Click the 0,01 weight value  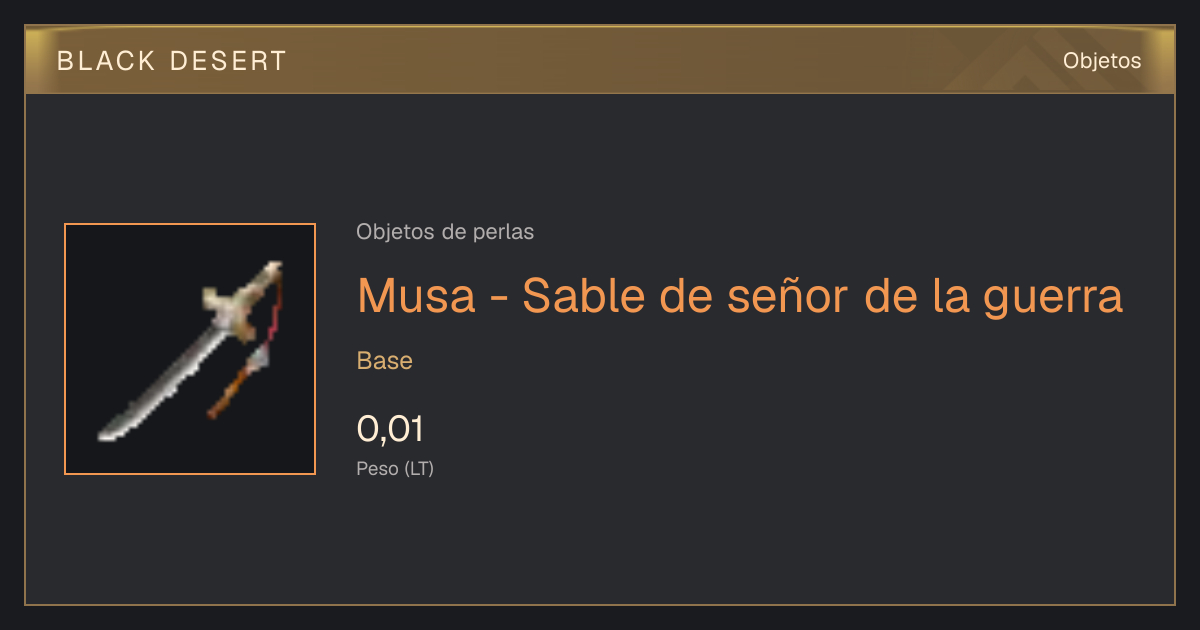click(390, 429)
